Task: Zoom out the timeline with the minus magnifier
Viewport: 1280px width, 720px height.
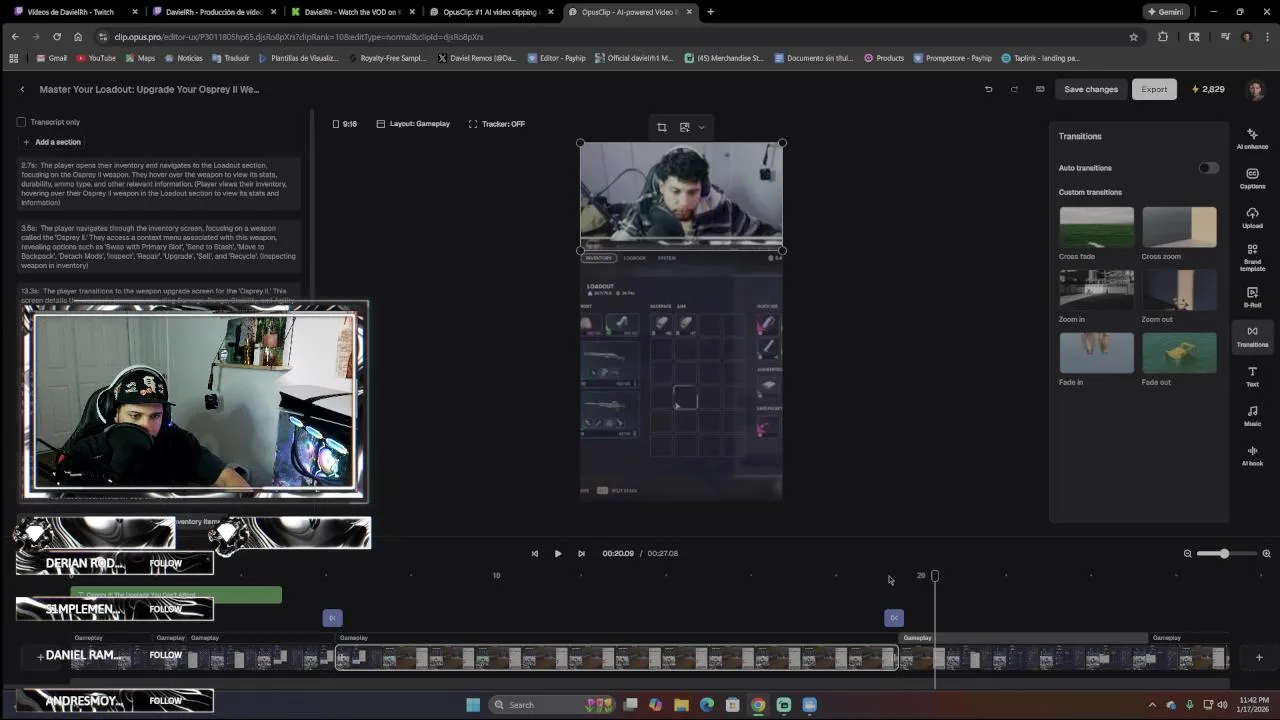Action: pyautogui.click(x=1188, y=553)
